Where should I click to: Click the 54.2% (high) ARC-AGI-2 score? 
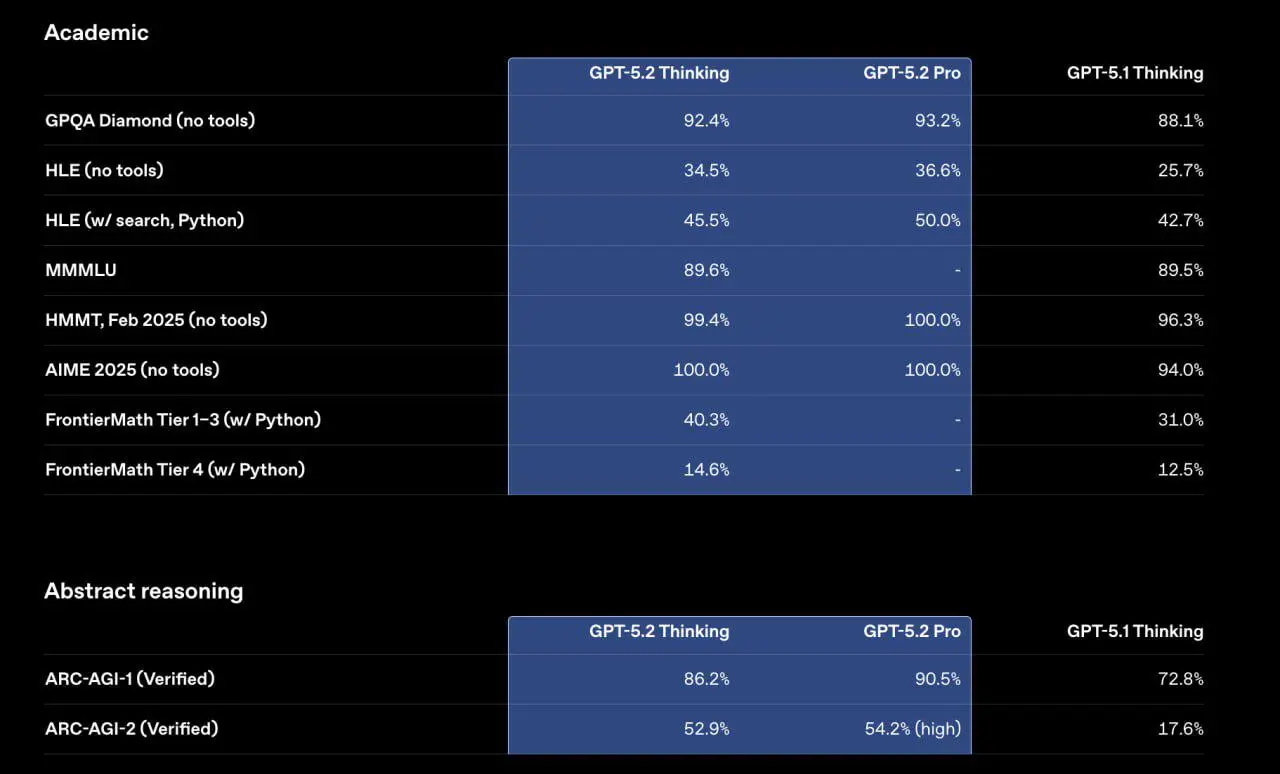tap(913, 729)
